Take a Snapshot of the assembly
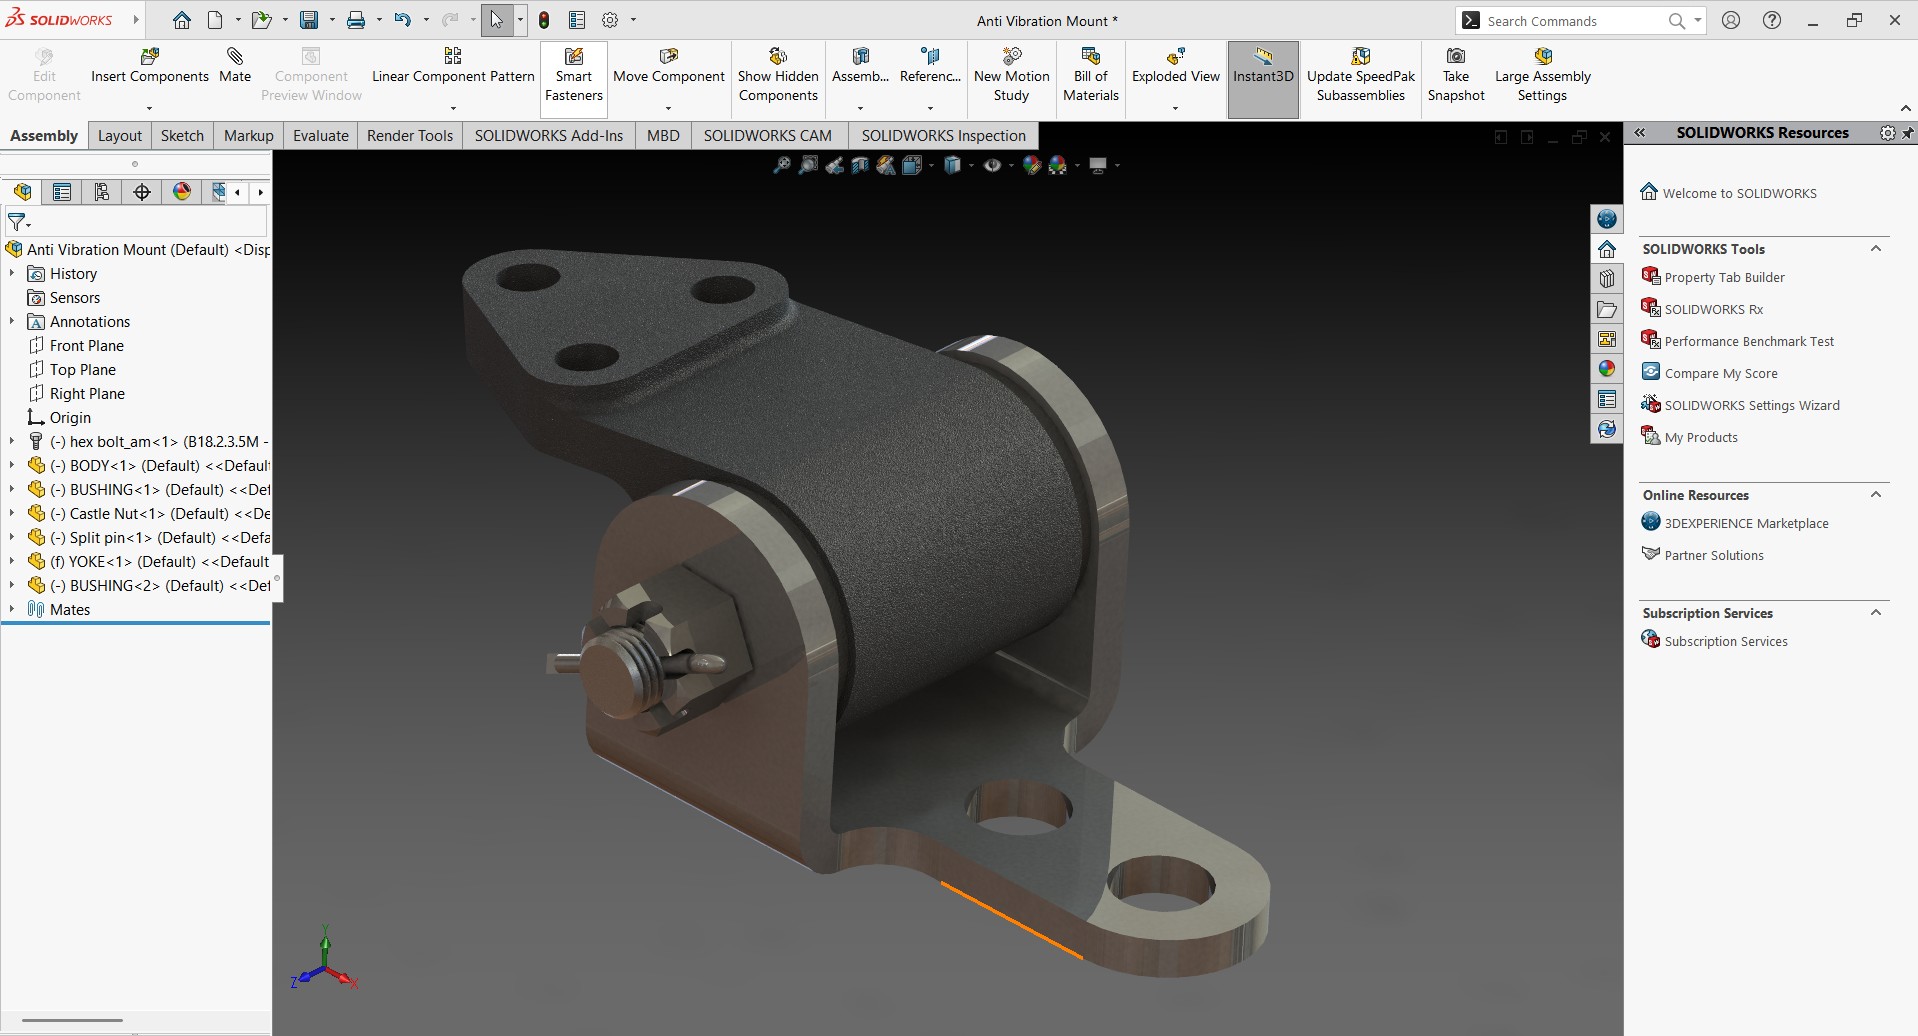This screenshot has width=1918, height=1036. [1456, 76]
